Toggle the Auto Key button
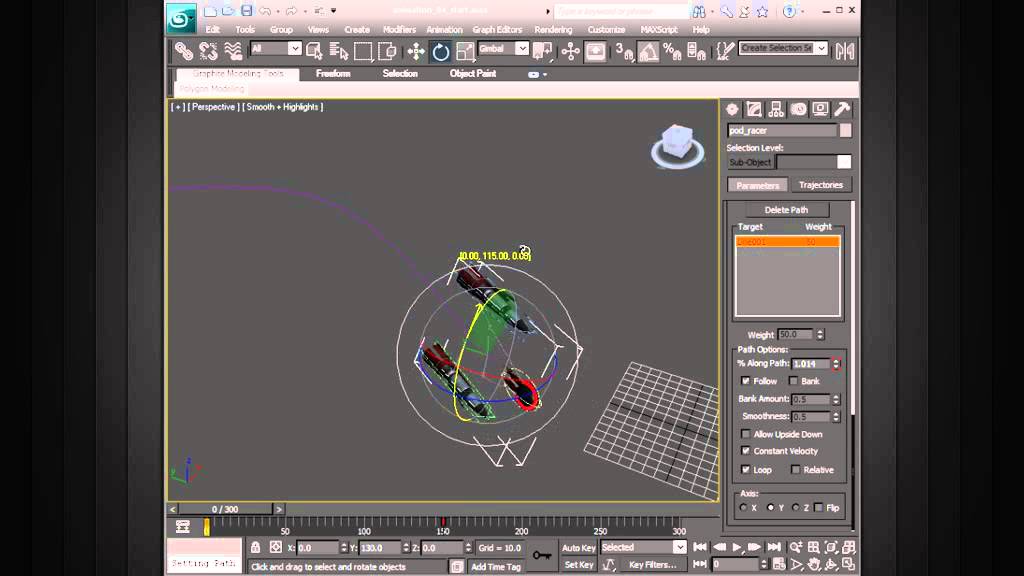The width and height of the screenshot is (1024, 576). point(579,547)
